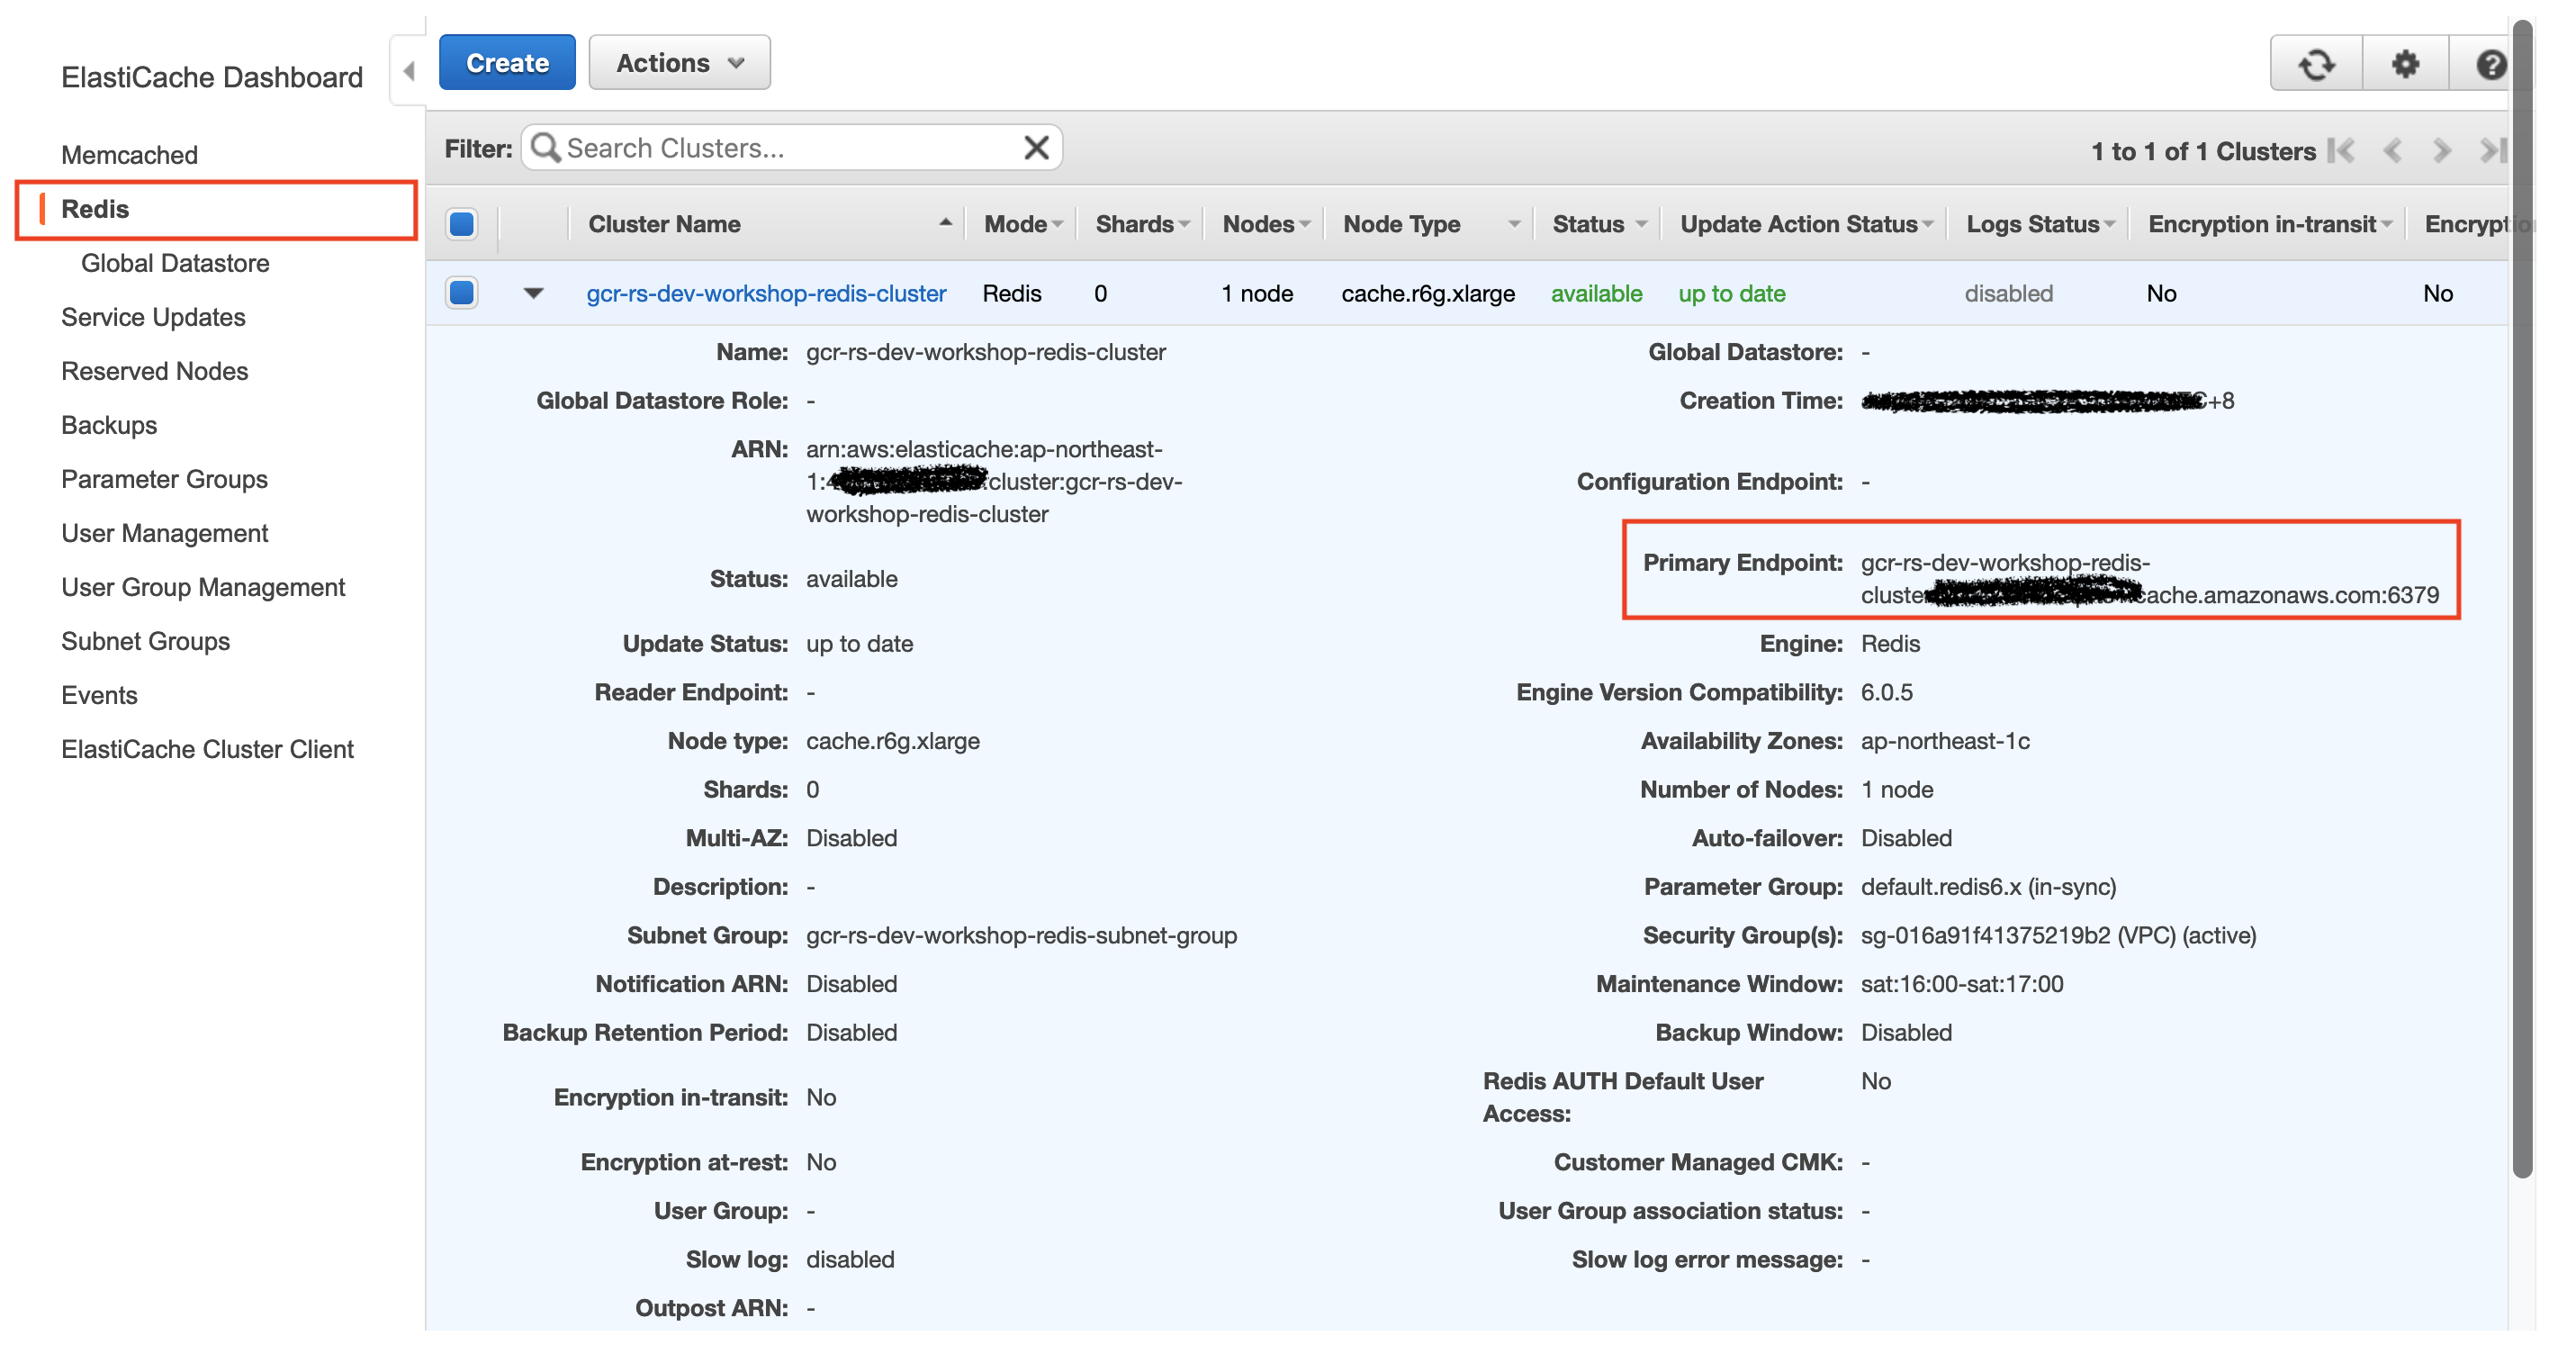This screenshot has height=1345, width=2576.
Task: Click the Create button
Action: [x=507, y=62]
